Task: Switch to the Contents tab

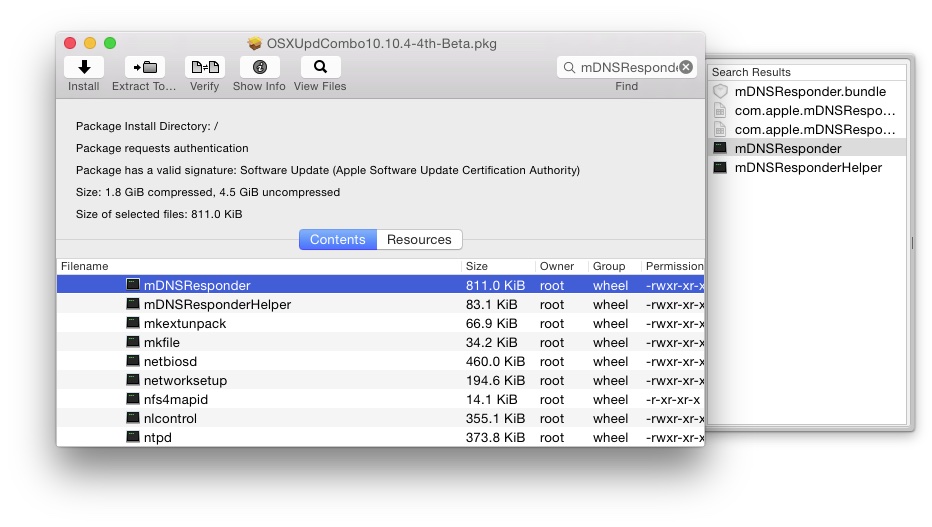Action: (x=338, y=239)
